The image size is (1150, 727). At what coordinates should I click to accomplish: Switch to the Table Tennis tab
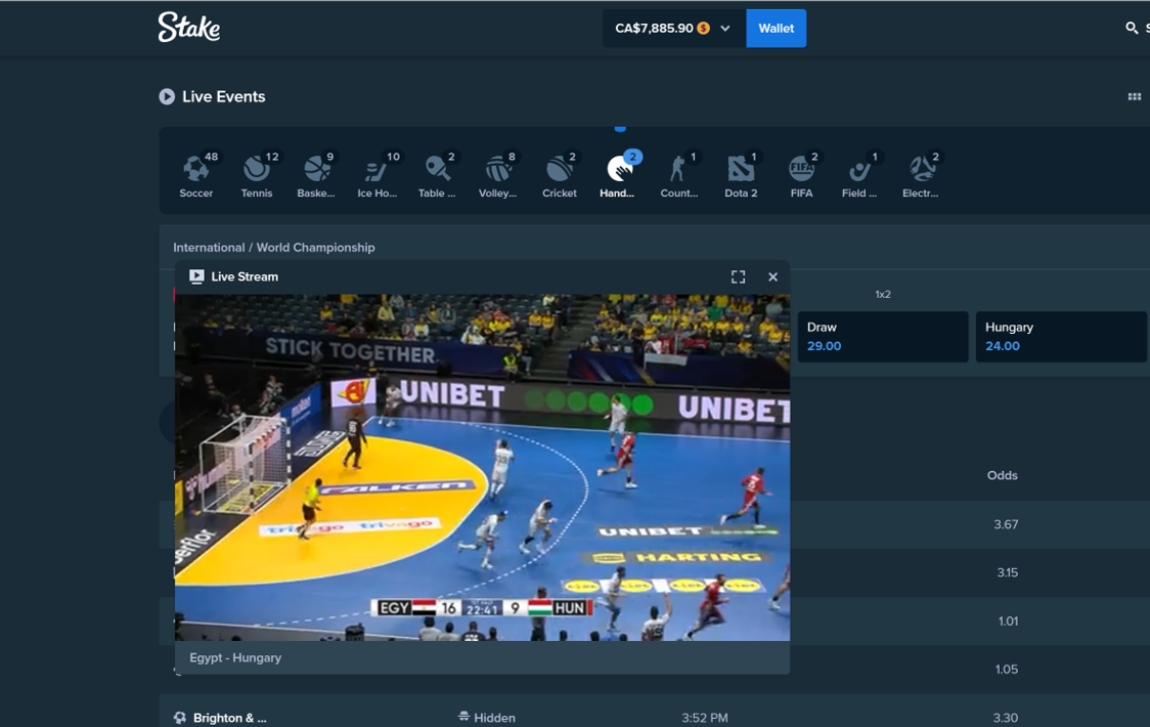point(438,170)
